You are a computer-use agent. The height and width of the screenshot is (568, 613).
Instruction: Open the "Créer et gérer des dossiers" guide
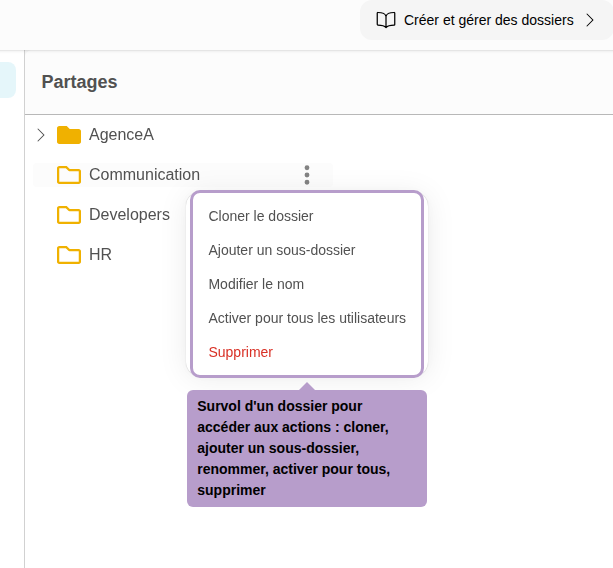(488, 20)
